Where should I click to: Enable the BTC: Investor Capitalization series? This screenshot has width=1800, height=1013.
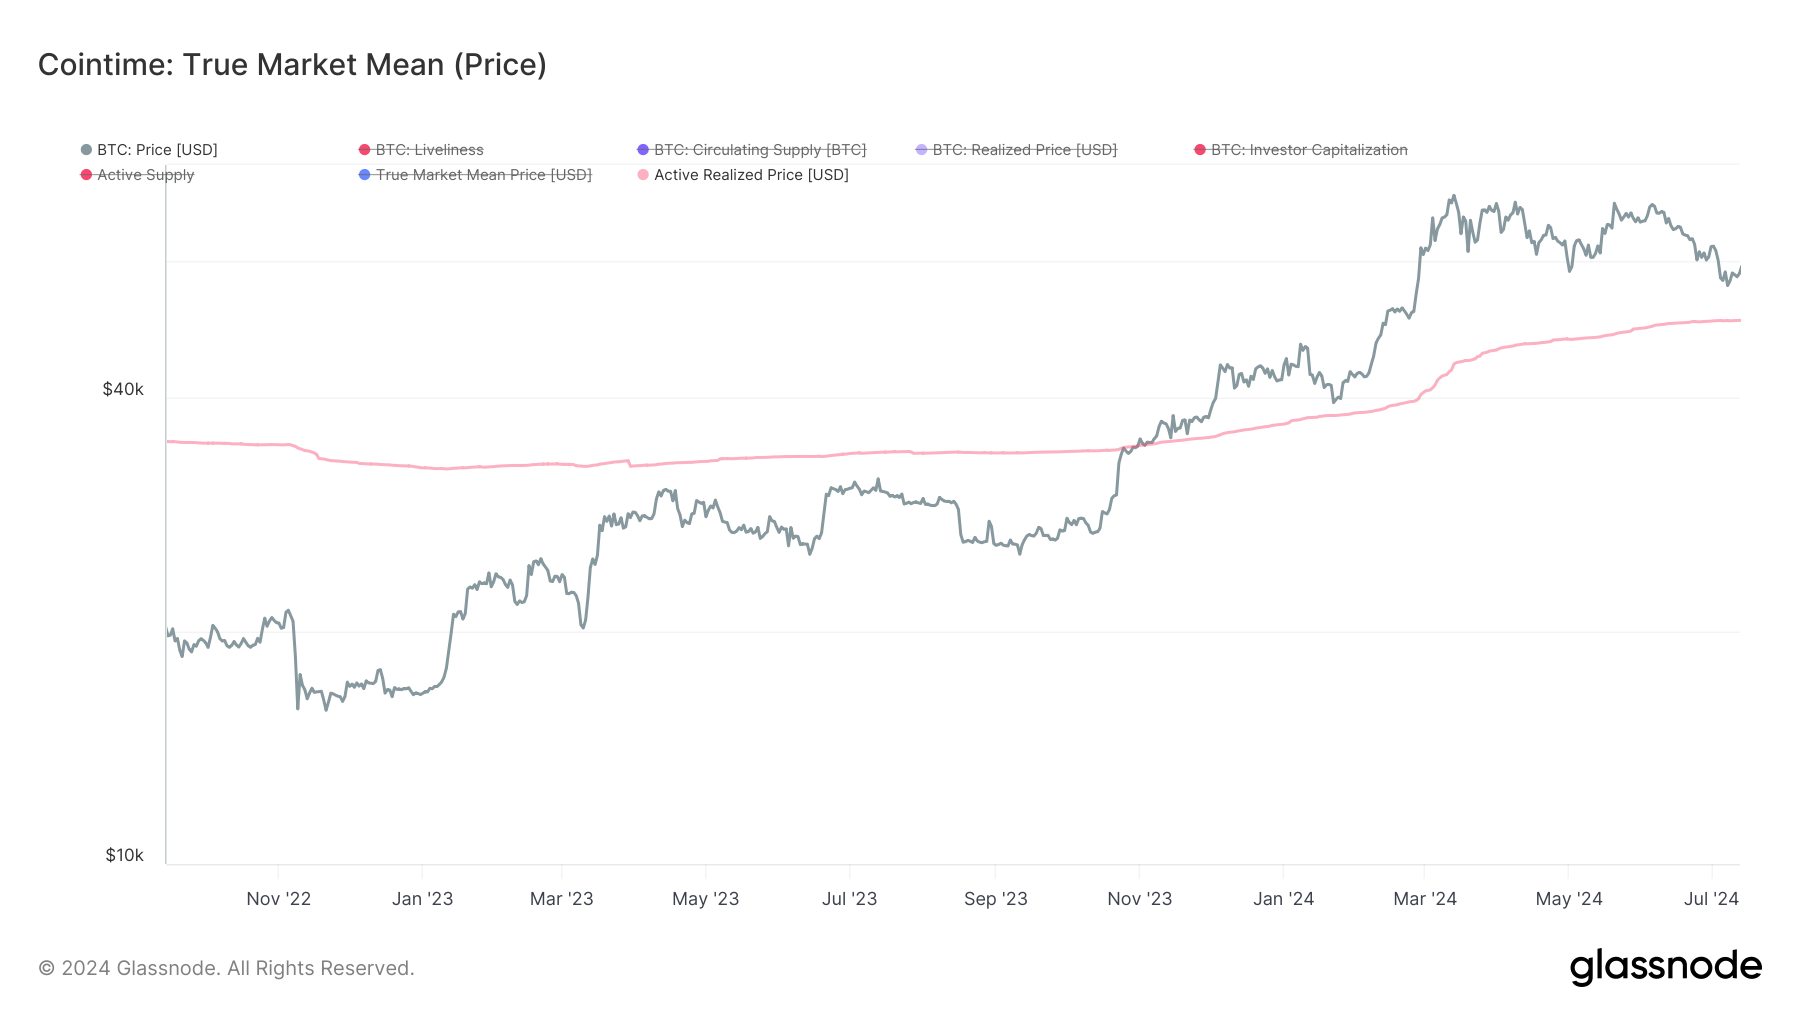tap(1301, 150)
